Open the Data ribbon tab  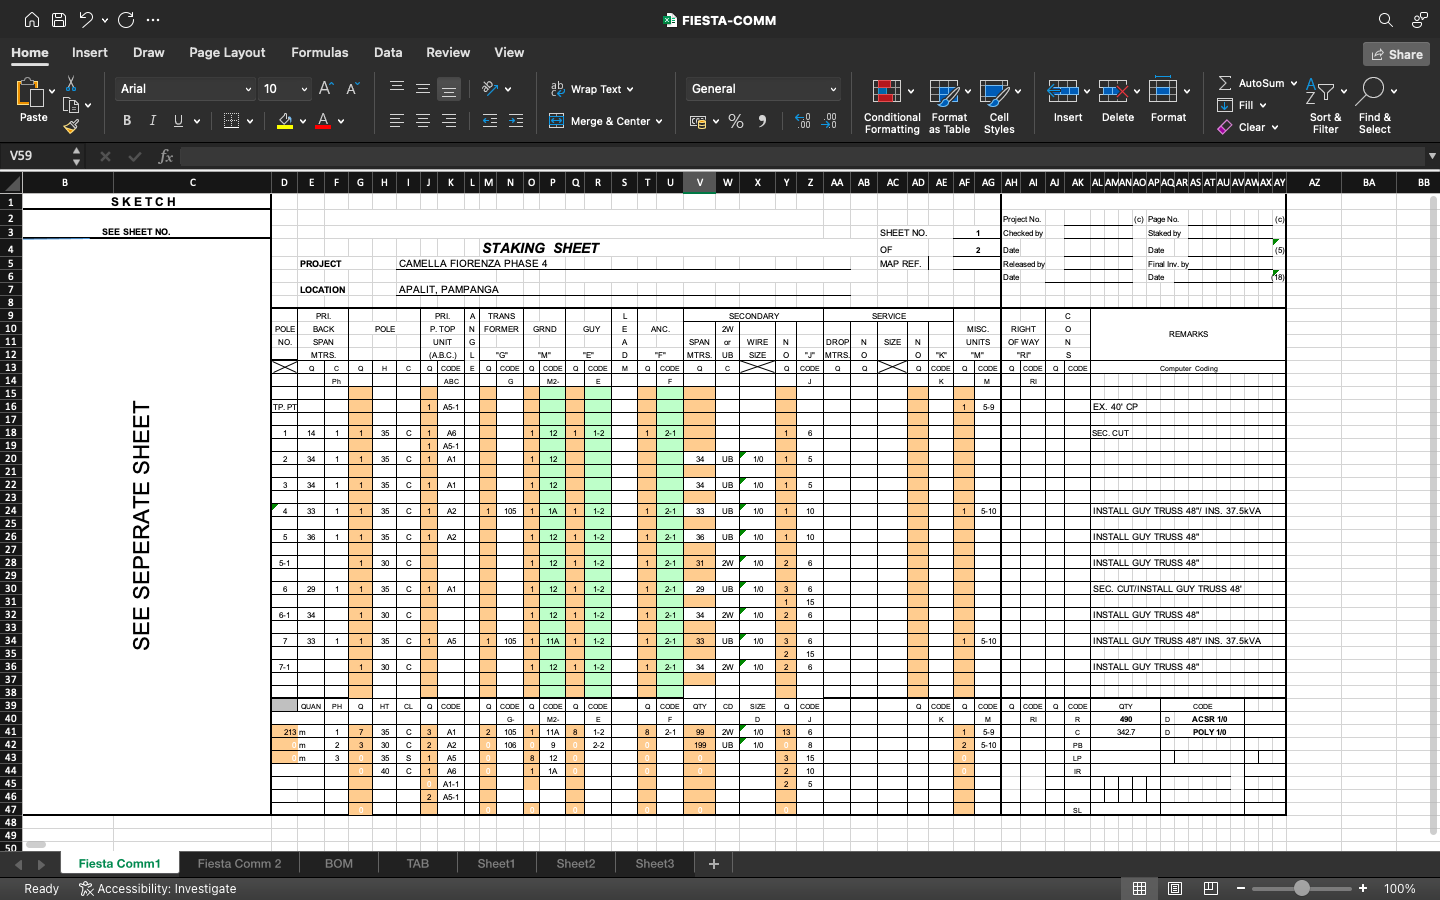point(388,52)
